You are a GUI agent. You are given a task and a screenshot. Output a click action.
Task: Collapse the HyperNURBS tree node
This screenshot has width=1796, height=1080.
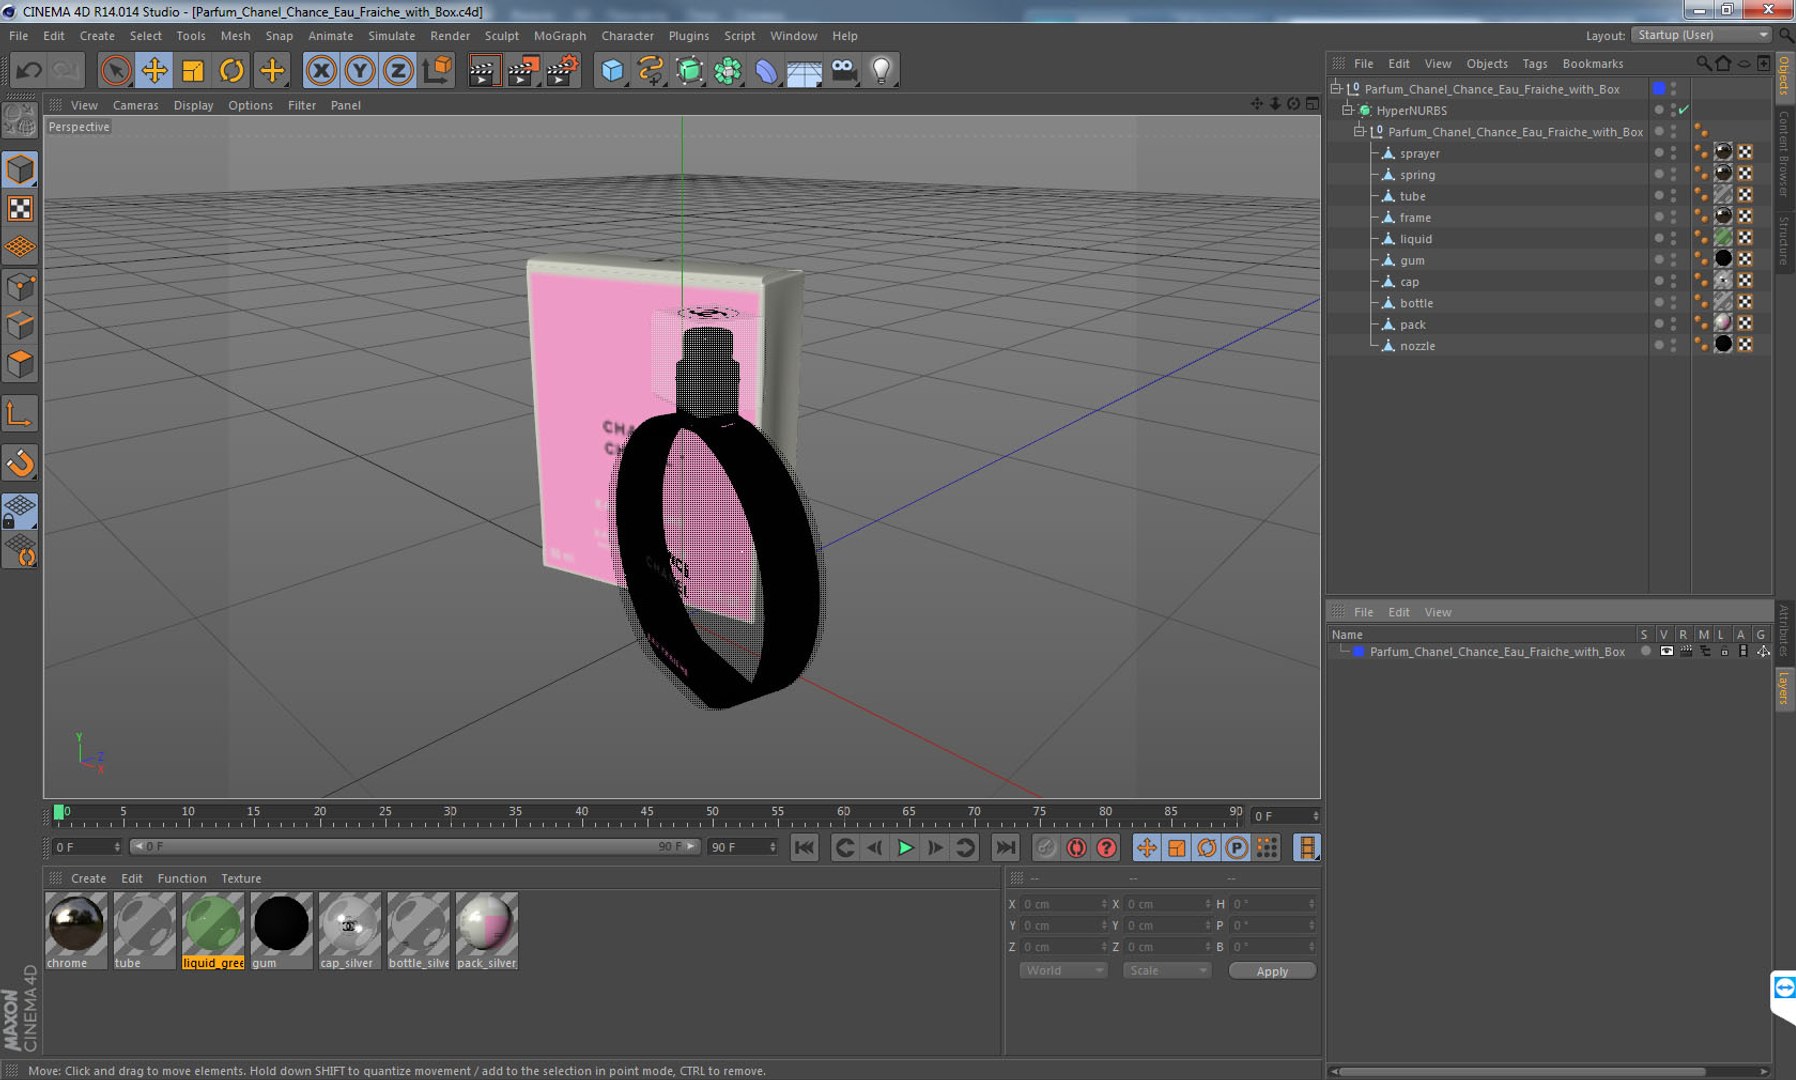[1347, 110]
